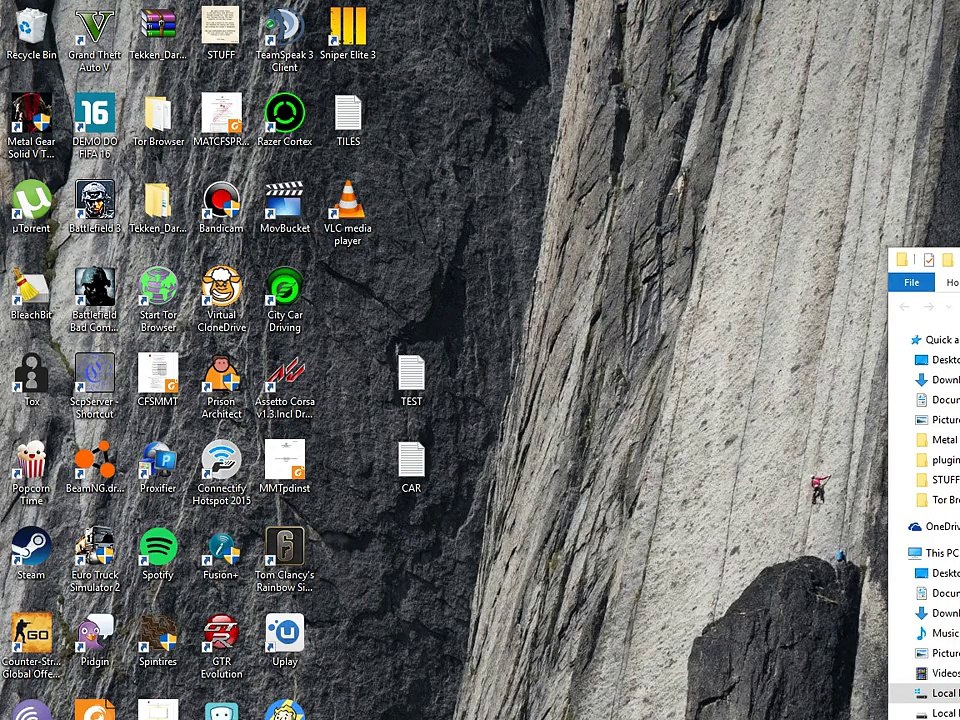Select the ScpServer - Shortcut icon
The image size is (960, 720).
tap(94, 386)
